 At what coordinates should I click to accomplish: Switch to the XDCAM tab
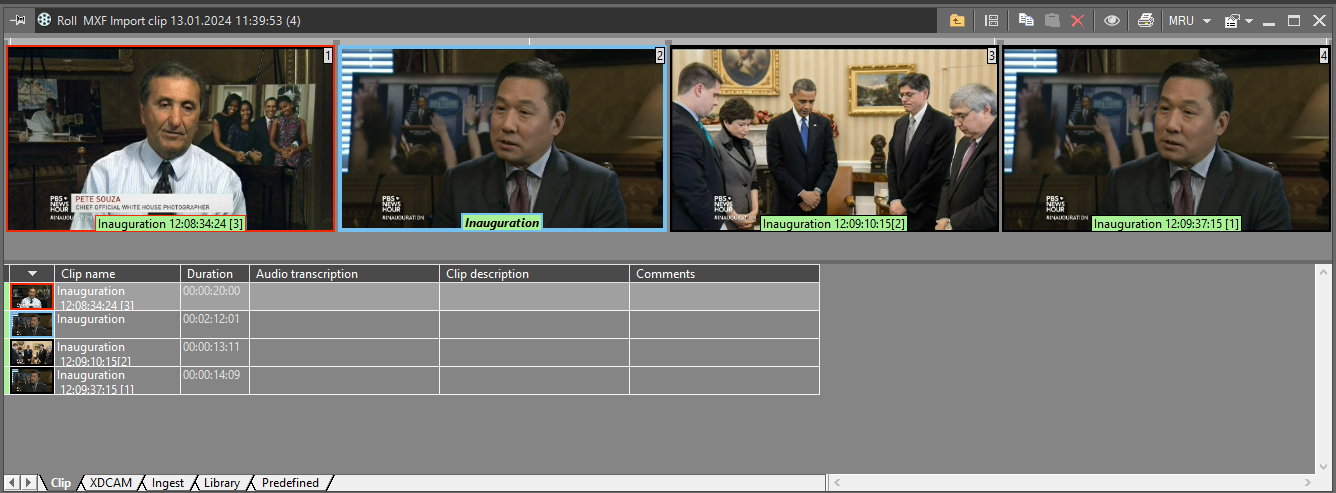[110, 483]
